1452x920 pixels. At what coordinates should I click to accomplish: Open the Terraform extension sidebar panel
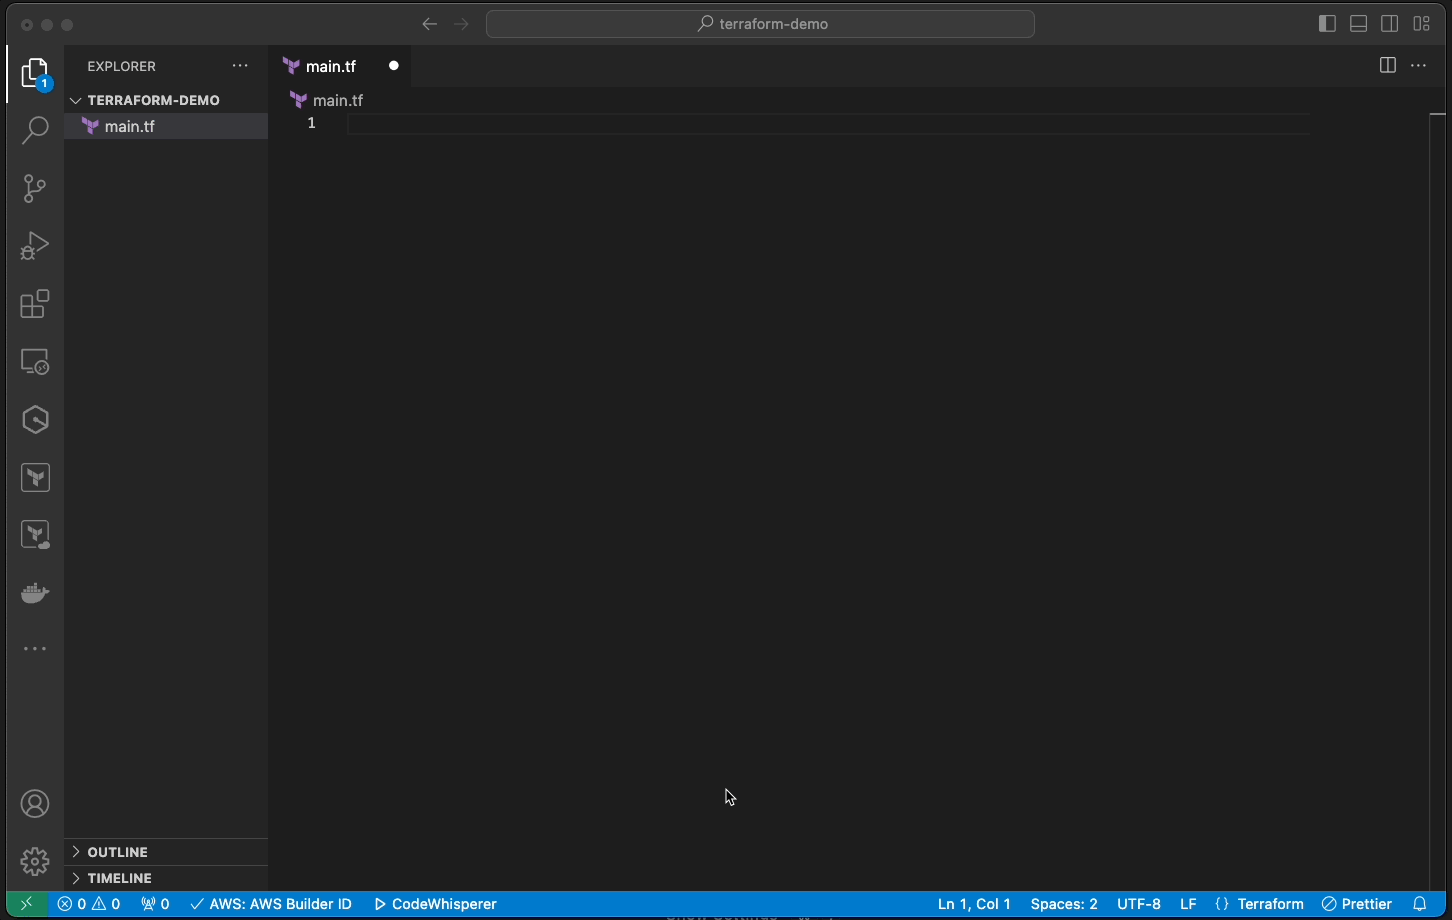(x=35, y=477)
